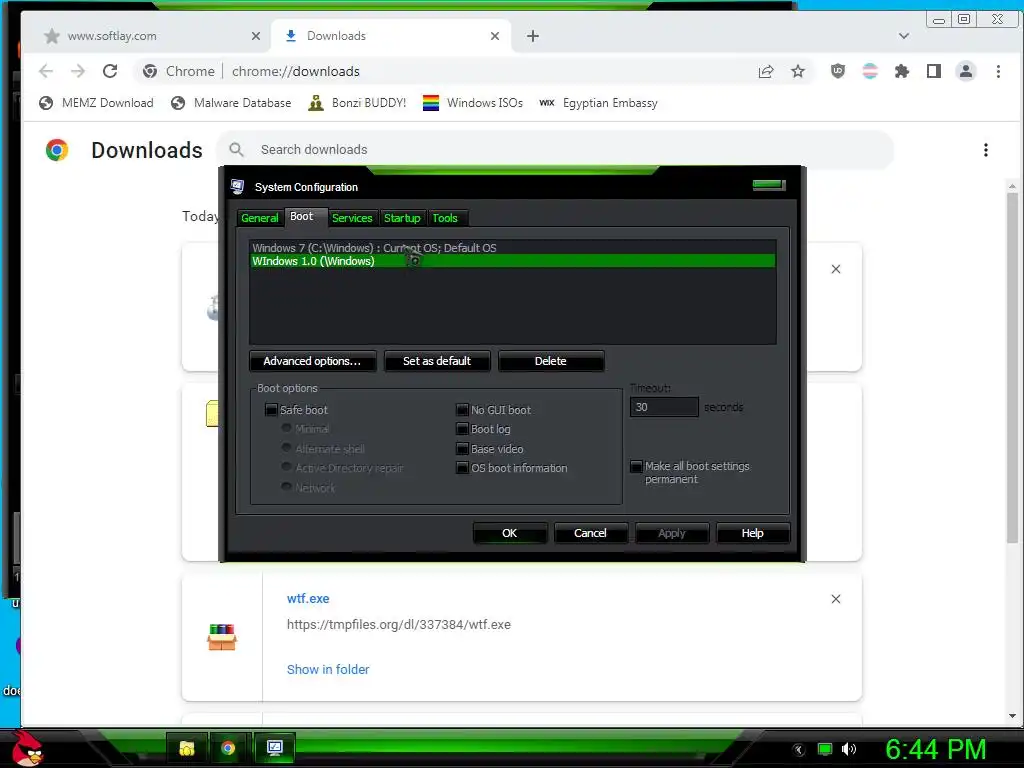Image resolution: width=1024 pixels, height=768 pixels.
Task: Open File Explorer from taskbar
Action: pyautogui.click(x=187, y=748)
